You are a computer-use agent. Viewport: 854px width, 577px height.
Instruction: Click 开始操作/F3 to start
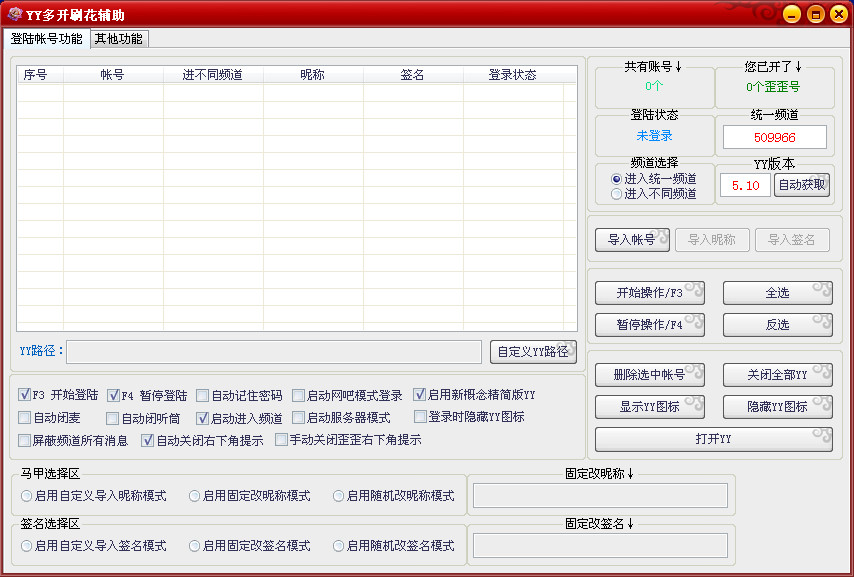pos(649,292)
